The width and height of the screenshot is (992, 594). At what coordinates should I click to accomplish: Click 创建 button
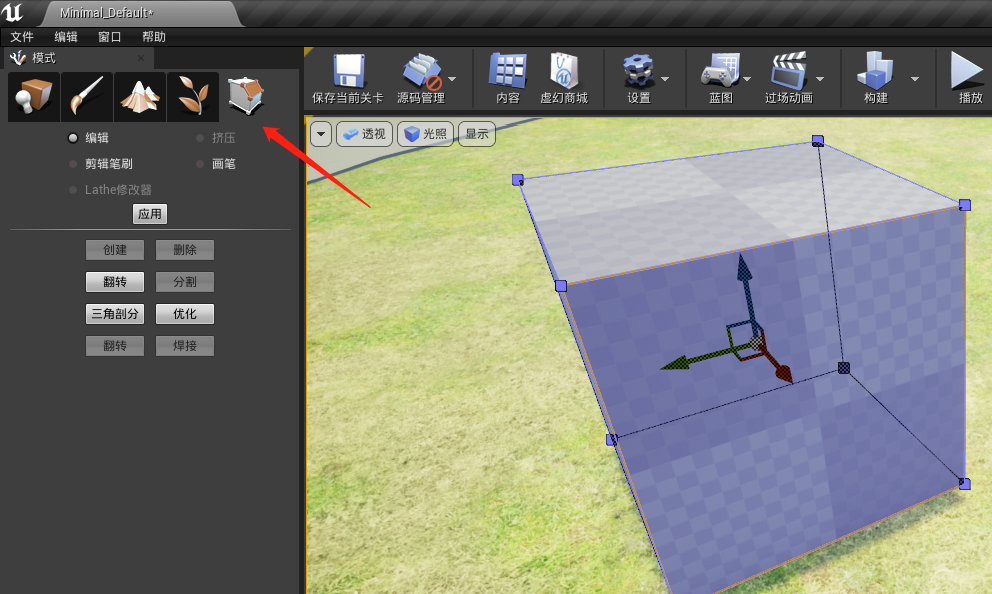[115, 250]
